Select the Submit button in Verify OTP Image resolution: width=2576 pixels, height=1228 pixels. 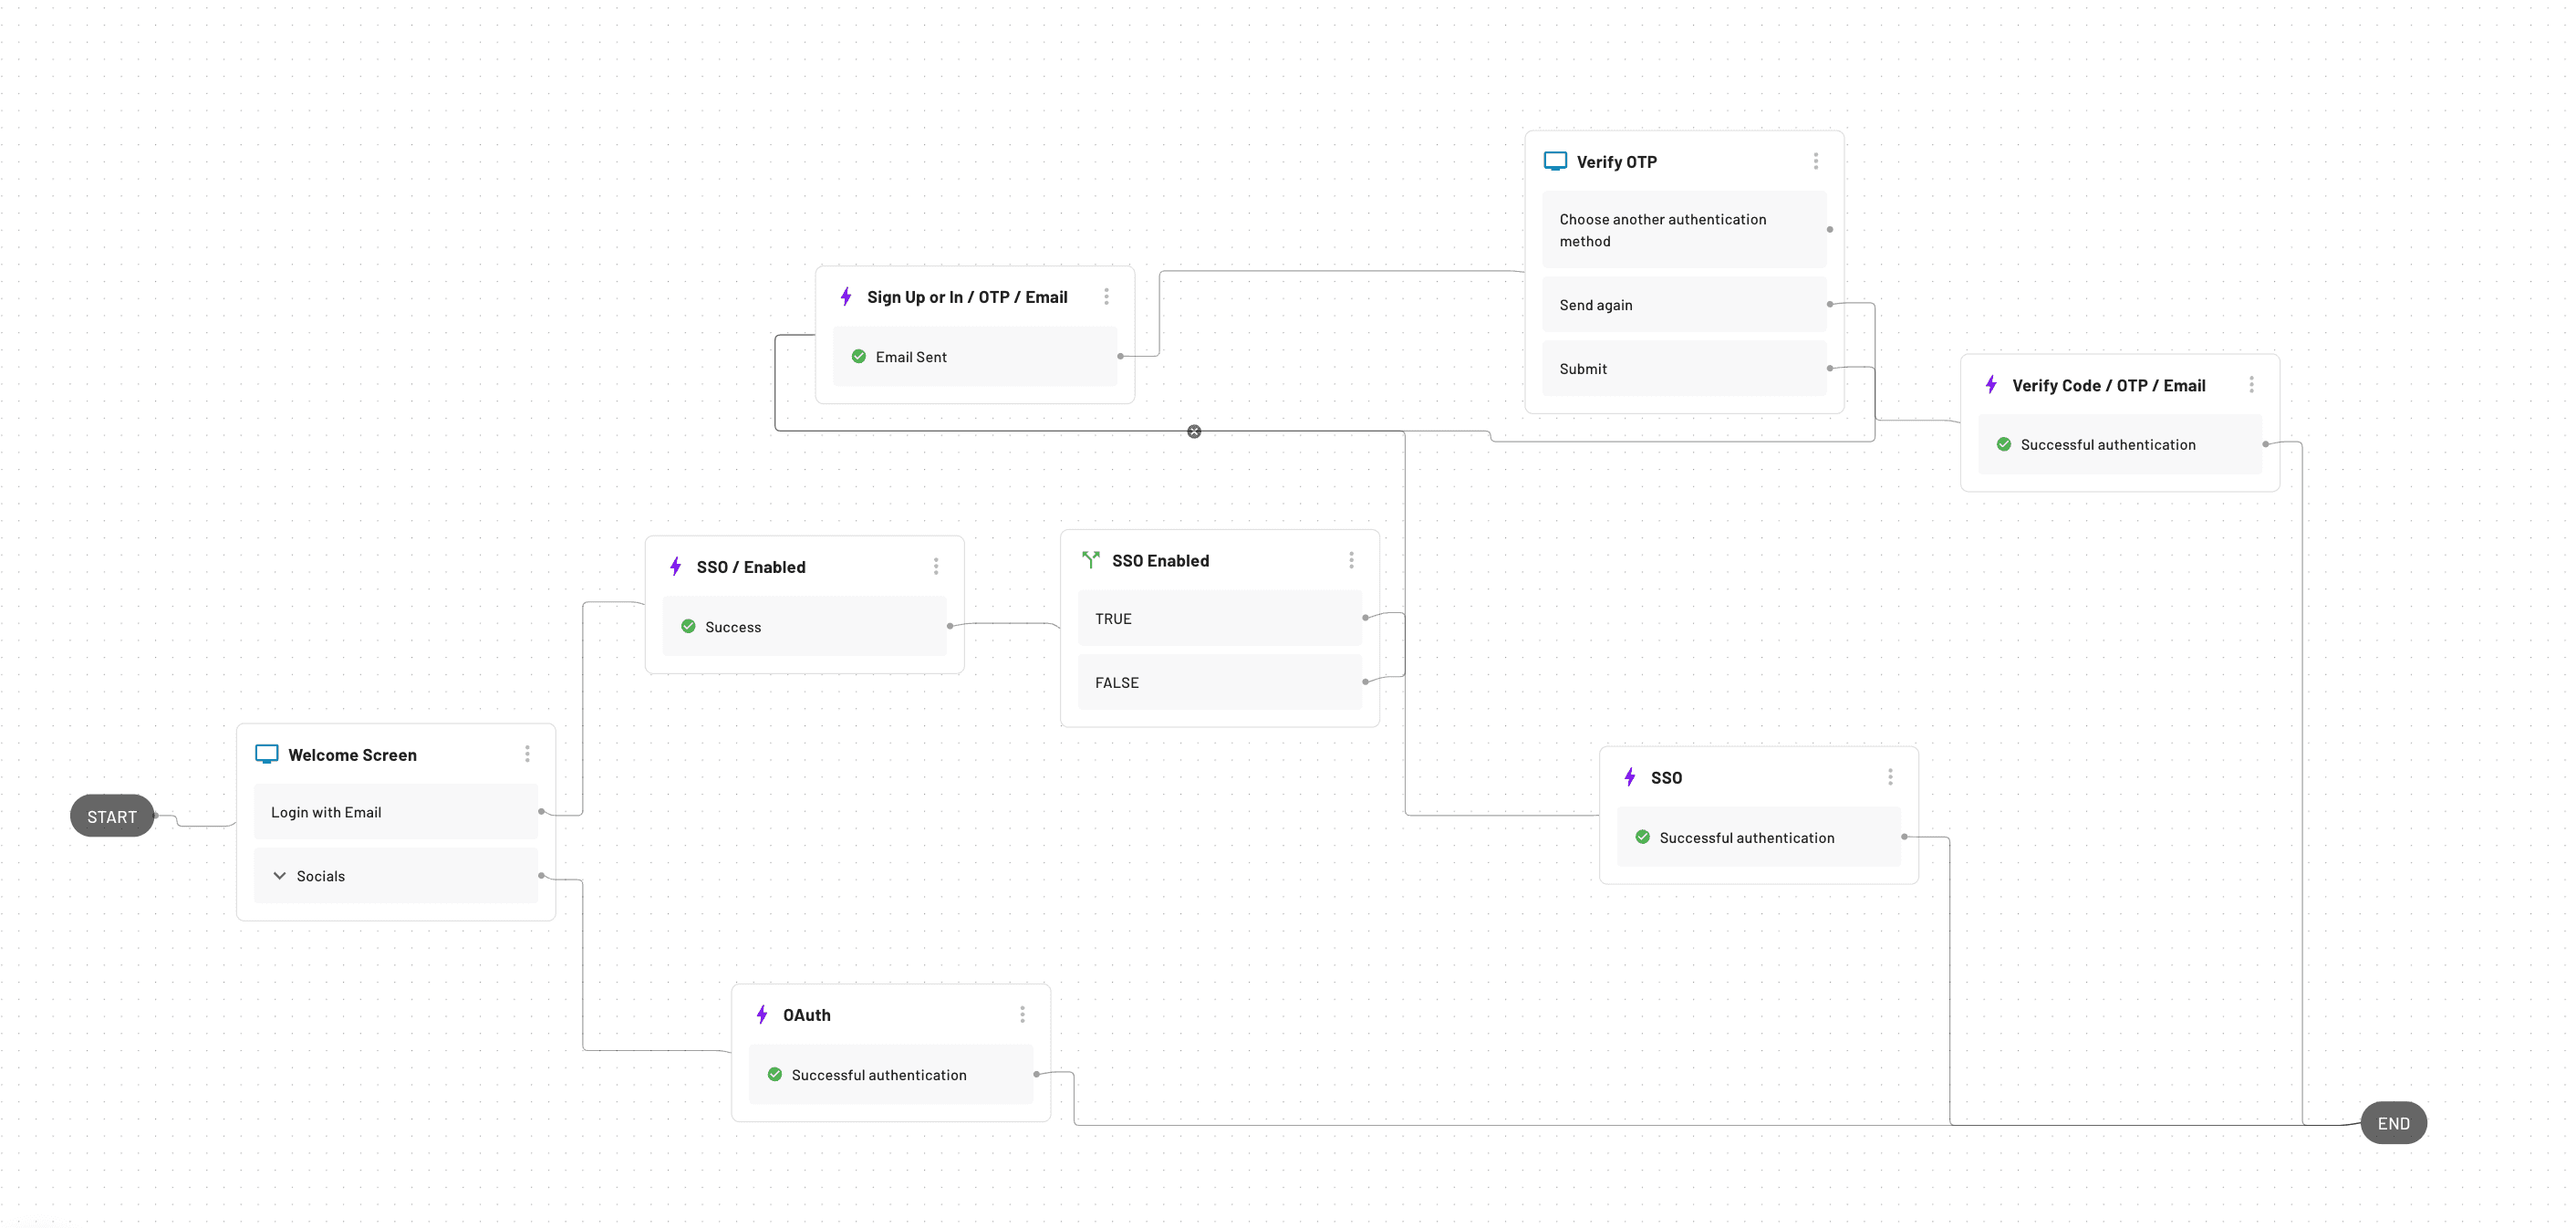(x=1683, y=369)
